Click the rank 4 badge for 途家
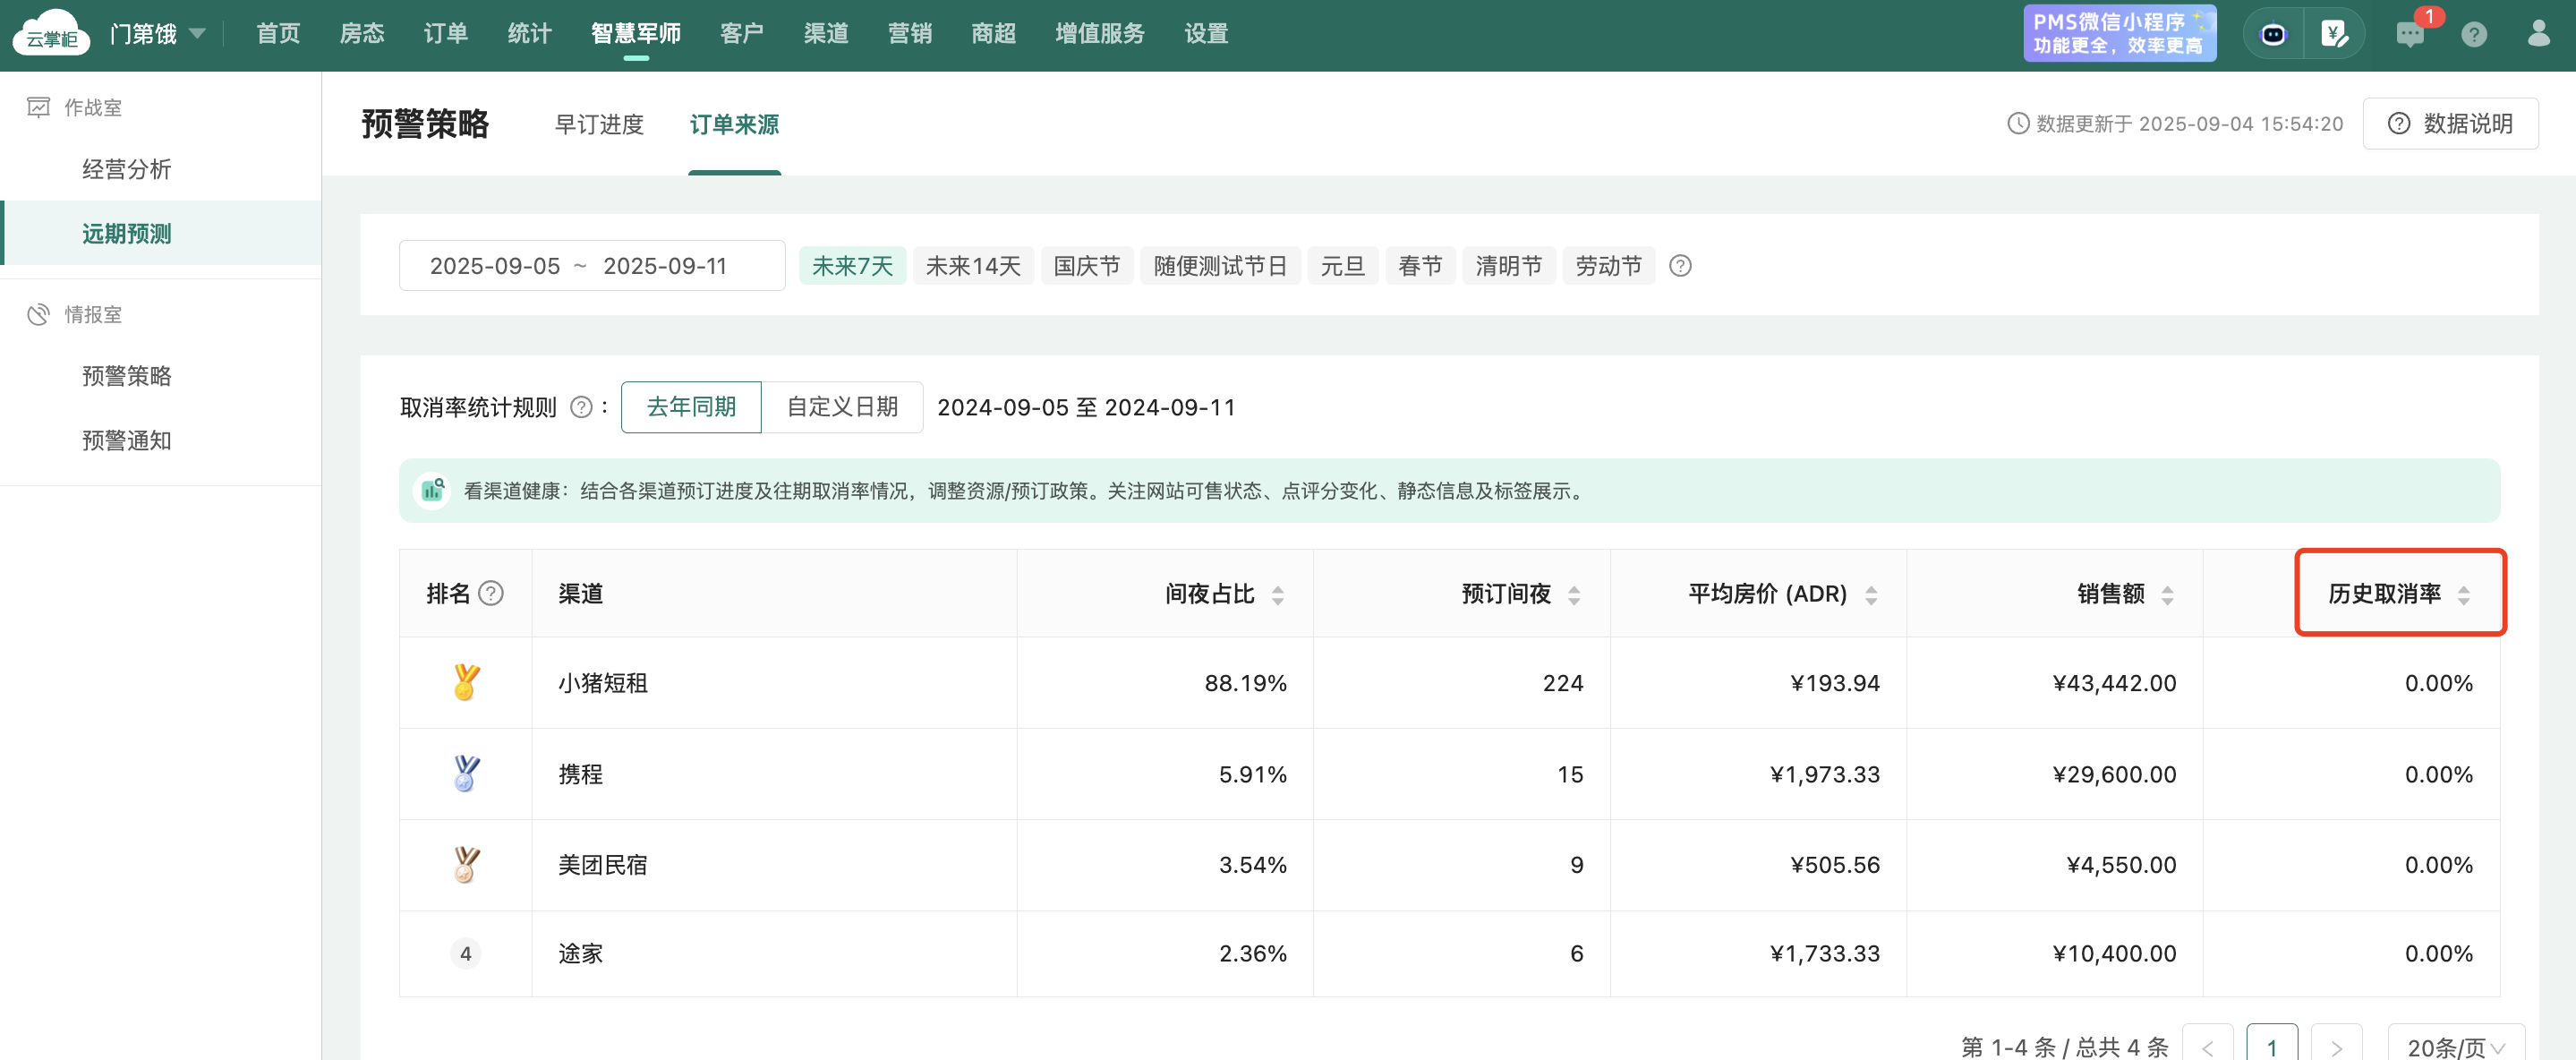The image size is (2576, 1060). tap(466, 954)
